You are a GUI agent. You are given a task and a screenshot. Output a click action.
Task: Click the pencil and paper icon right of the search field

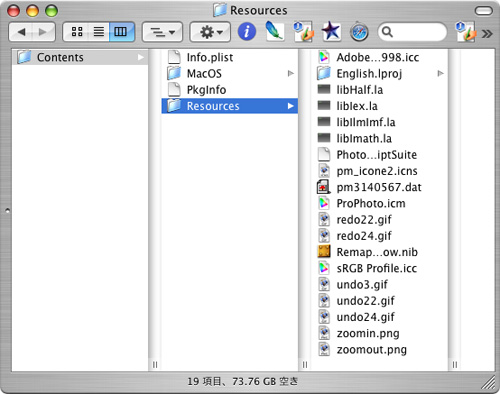click(465, 31)
